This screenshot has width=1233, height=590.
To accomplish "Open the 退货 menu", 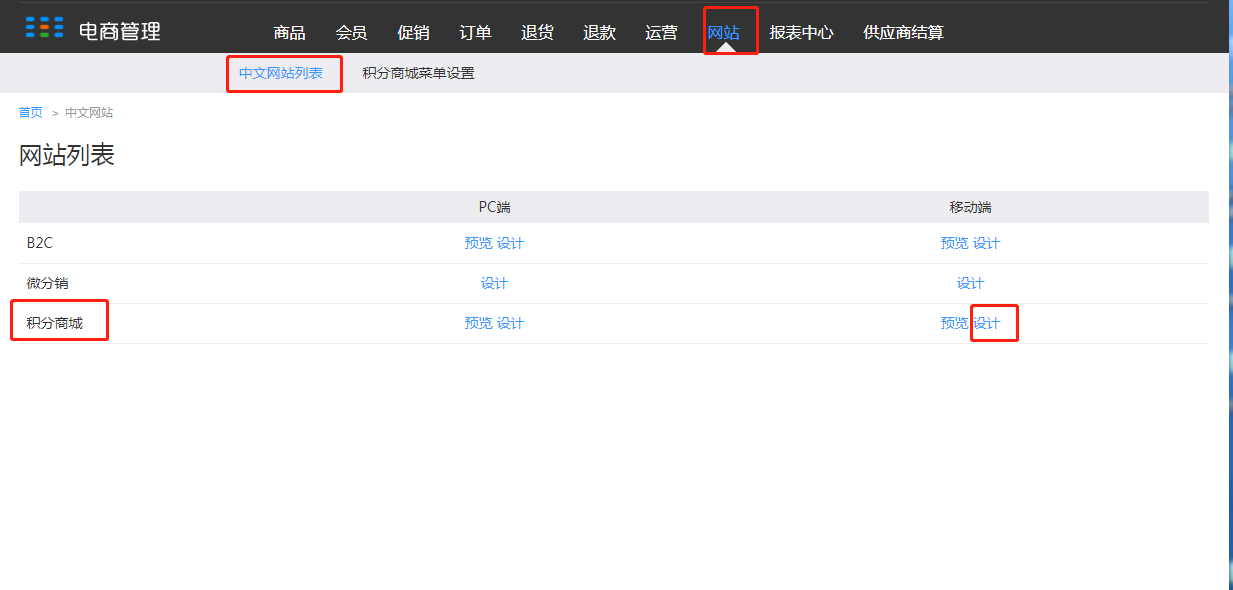I will tap(537, 32).
